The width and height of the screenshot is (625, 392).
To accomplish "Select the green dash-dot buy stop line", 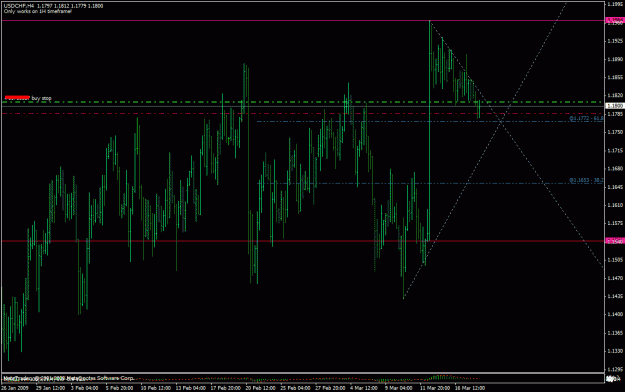I will pos(303,102).
